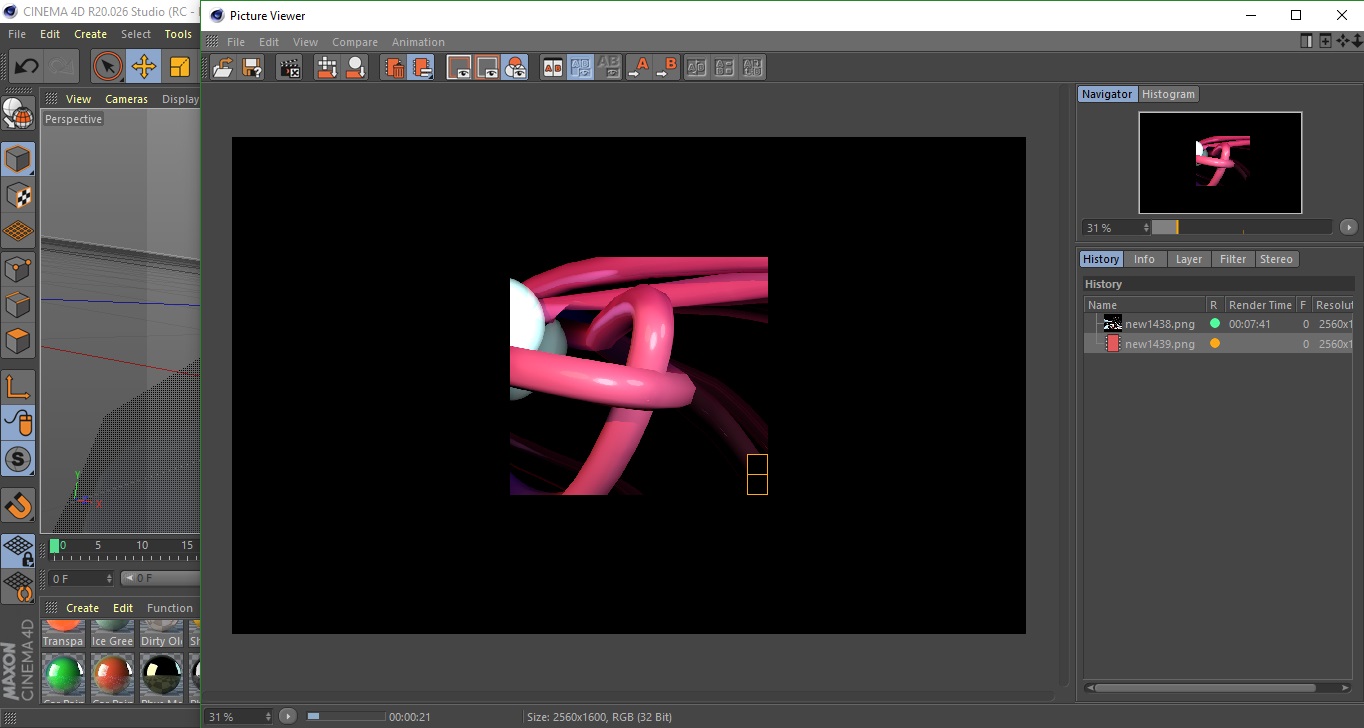Image resolution: width=1364 pixels, height=728 pixels.
Task: Switch to the Histogram tab
Action: (1168, 94)
